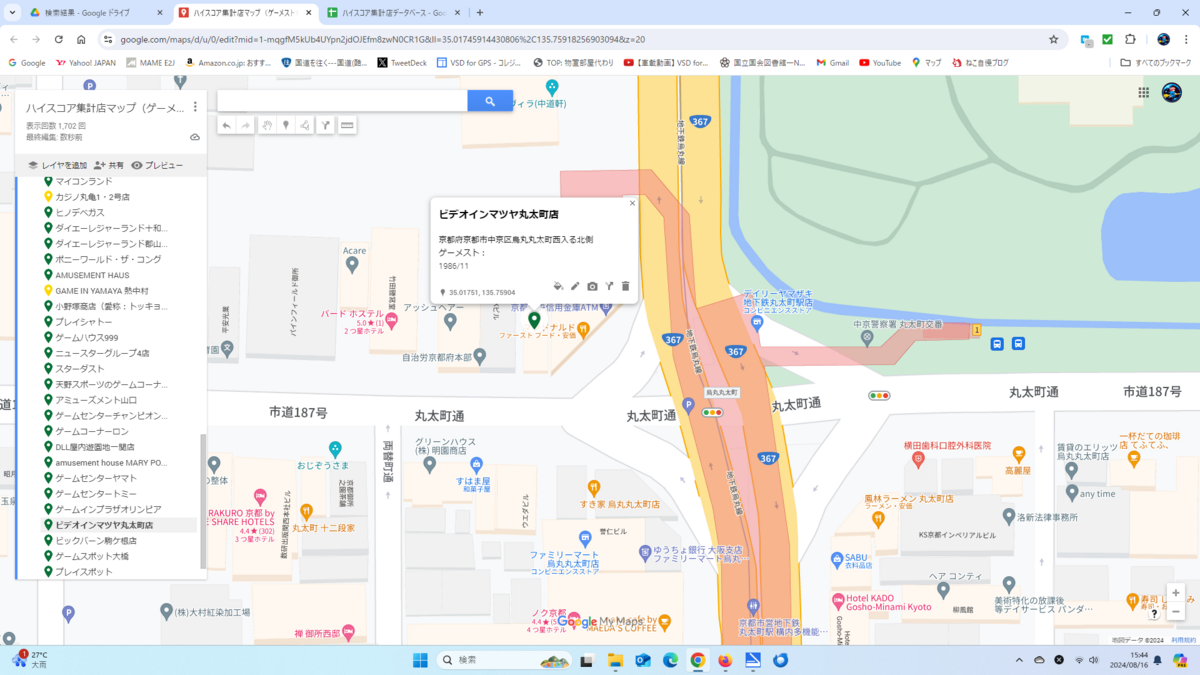Click the taskbar 検索 search box
Image resolution: width=1200 pixels, height=675 pixels.
[x=506, y=660]
